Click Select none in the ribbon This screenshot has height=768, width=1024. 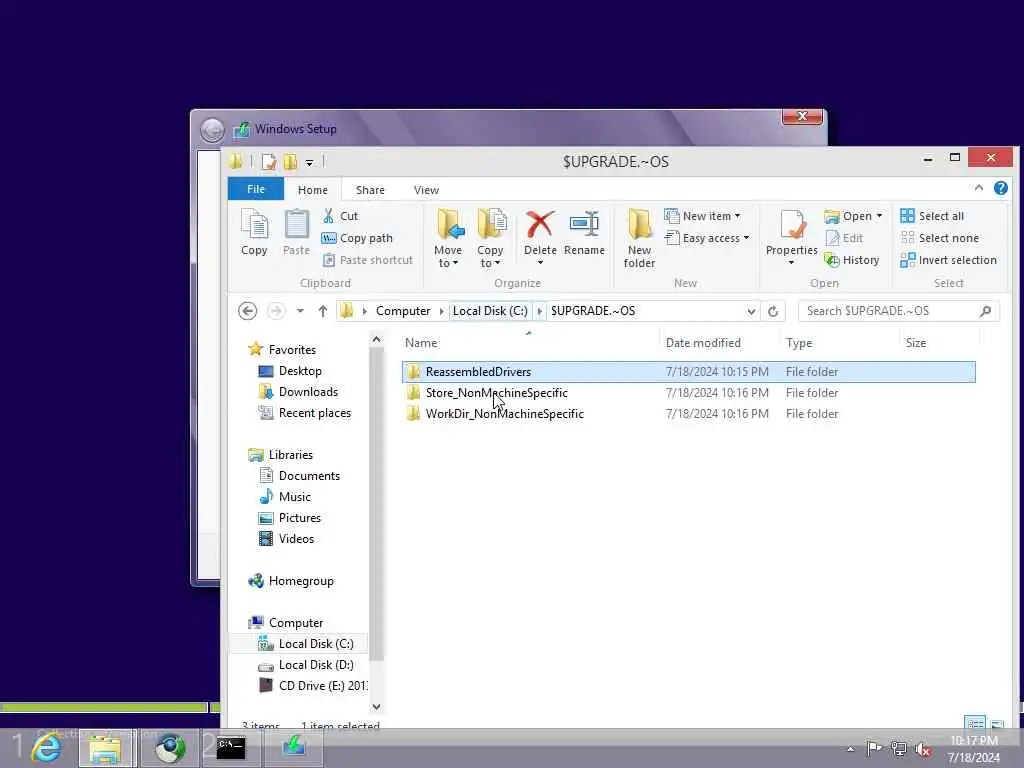(x=939, y=238)
